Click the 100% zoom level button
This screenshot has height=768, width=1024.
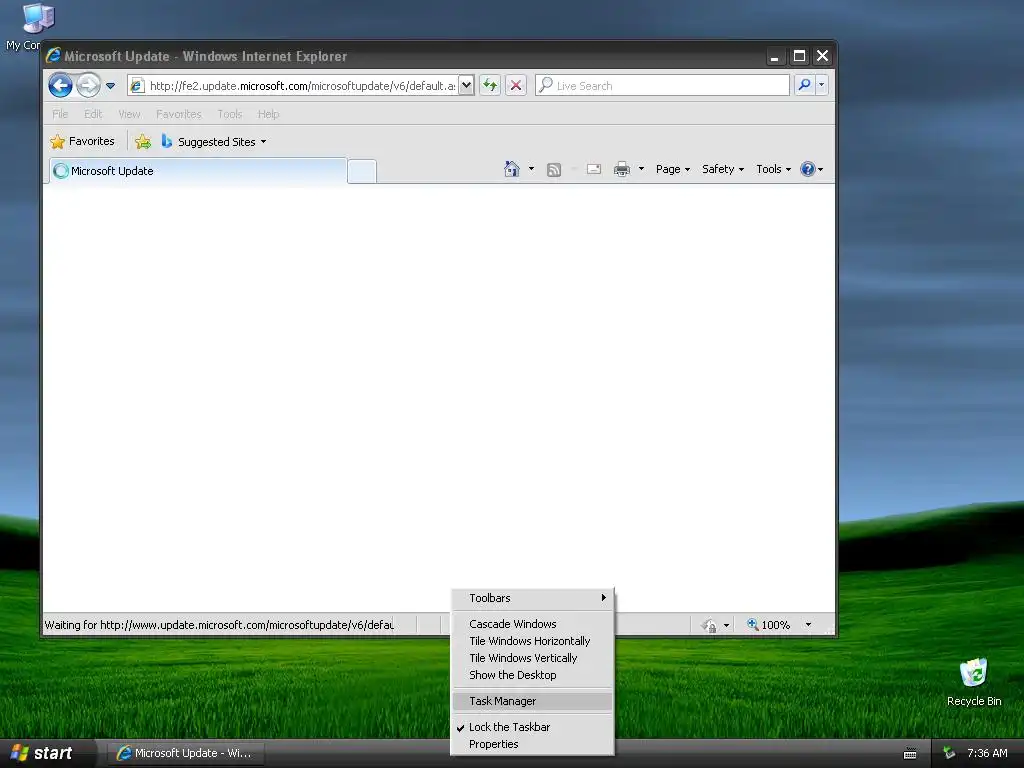(x=769, y=625)
